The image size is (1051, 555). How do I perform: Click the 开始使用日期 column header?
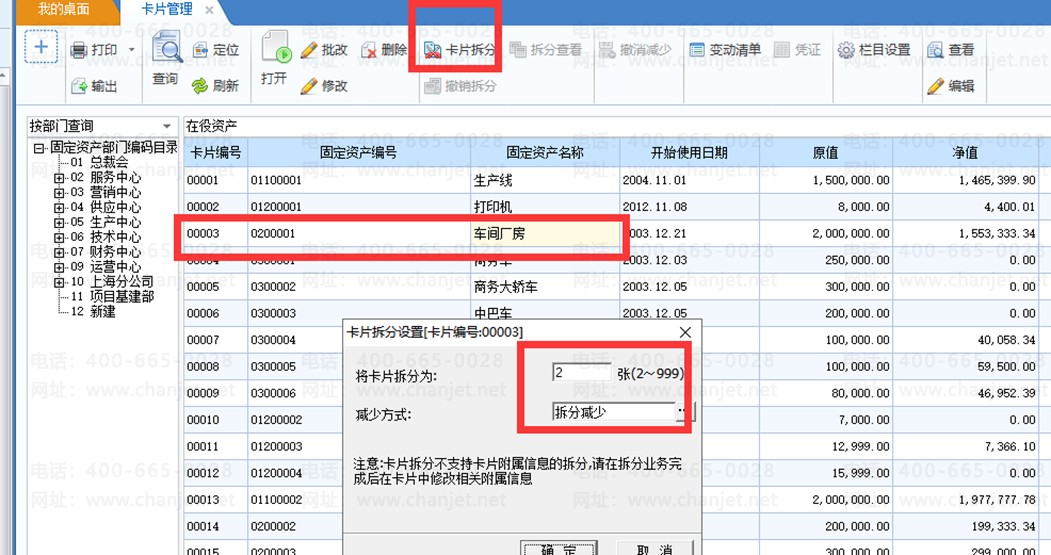pos(689,153)
